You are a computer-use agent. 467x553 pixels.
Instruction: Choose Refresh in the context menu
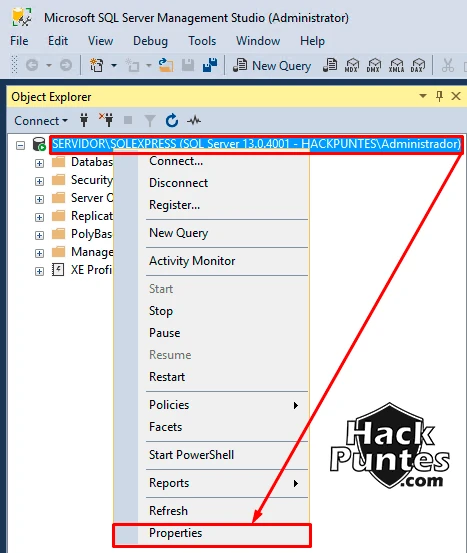211,511
